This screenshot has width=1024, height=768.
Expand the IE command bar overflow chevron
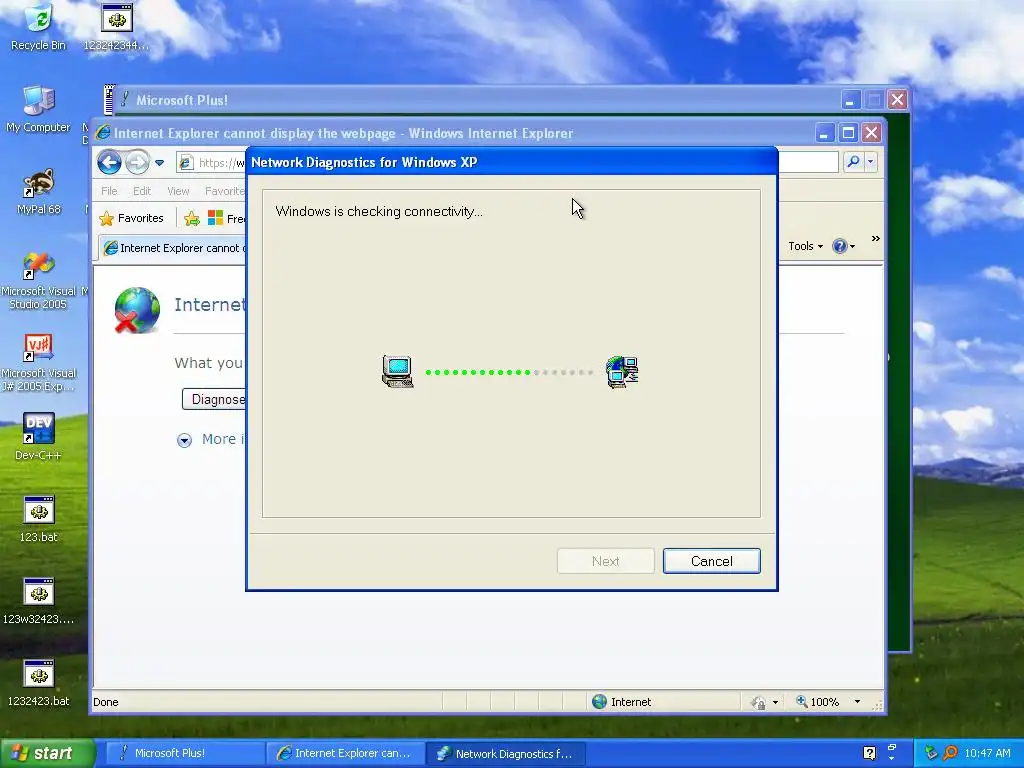(875, 239)
